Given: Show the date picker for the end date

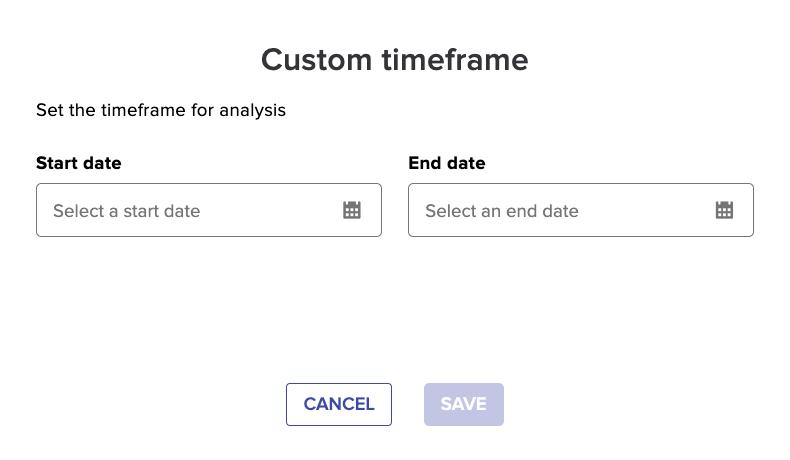Looking at the screenshot, I should click(724, 210).
